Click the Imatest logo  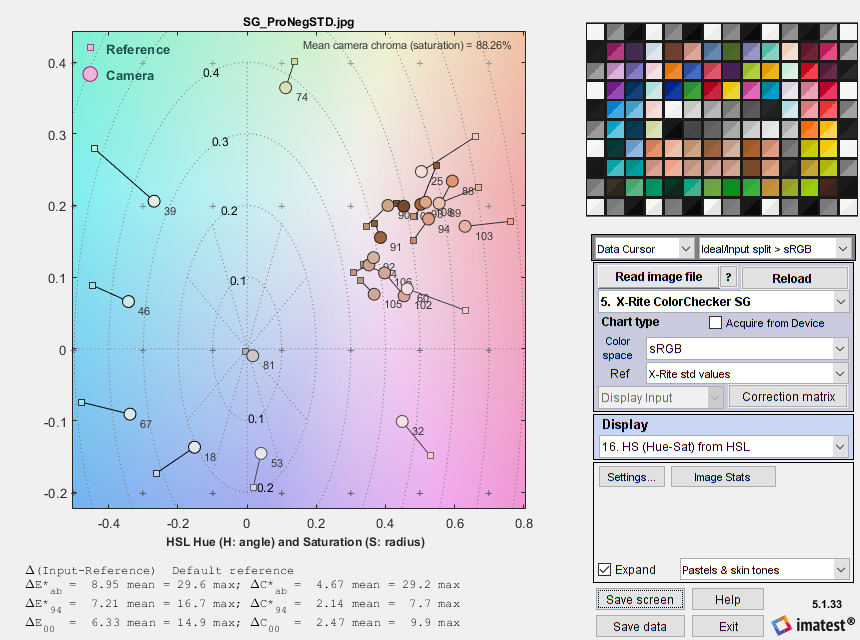point(808,624)
